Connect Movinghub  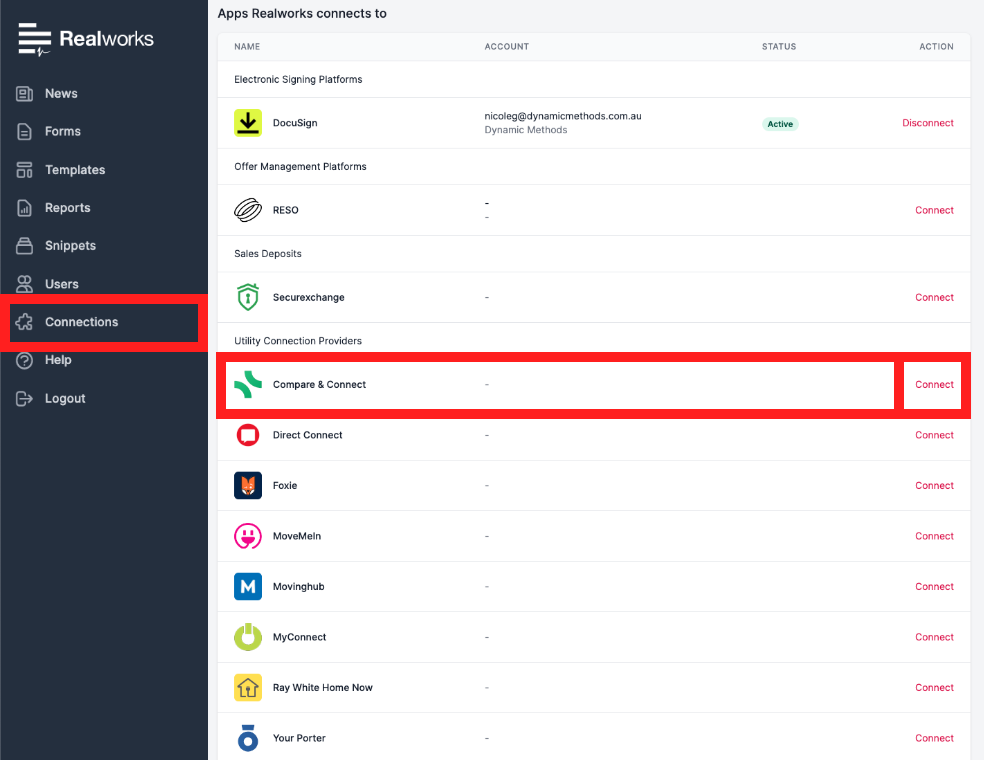click(x=934, y=587)
